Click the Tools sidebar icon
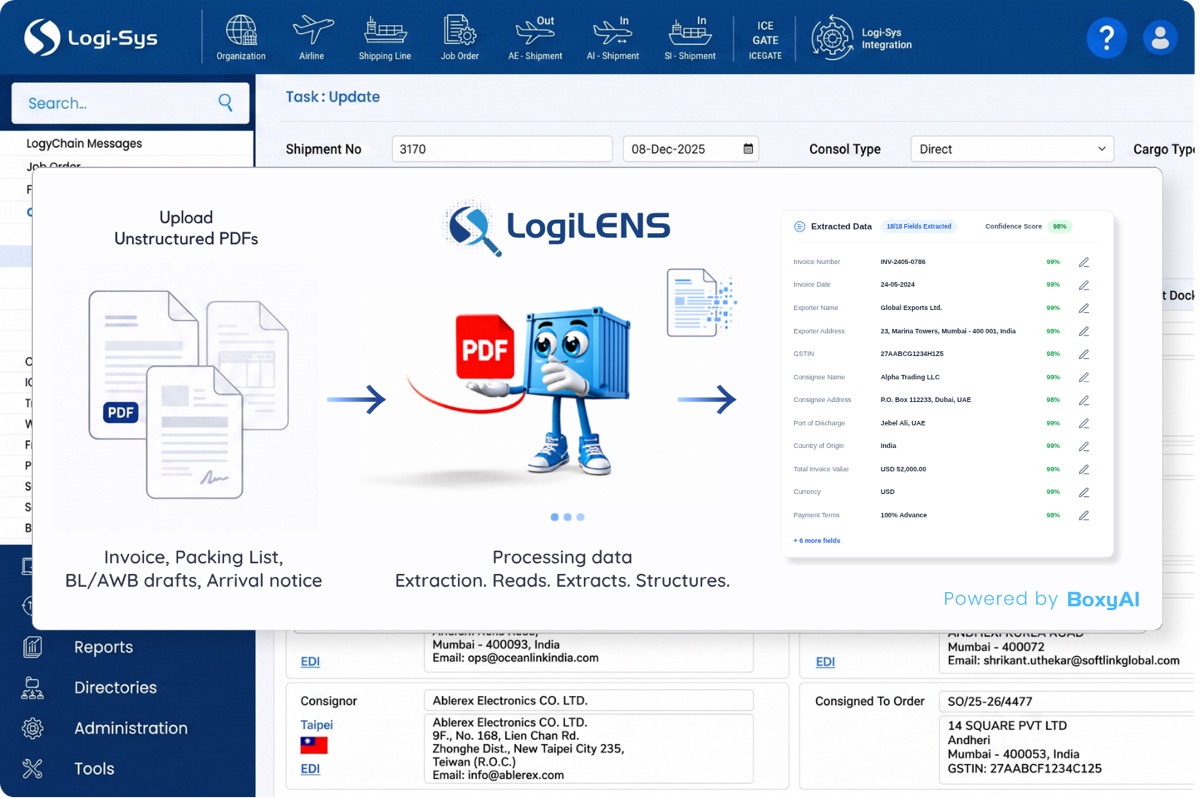 [33, 769]
